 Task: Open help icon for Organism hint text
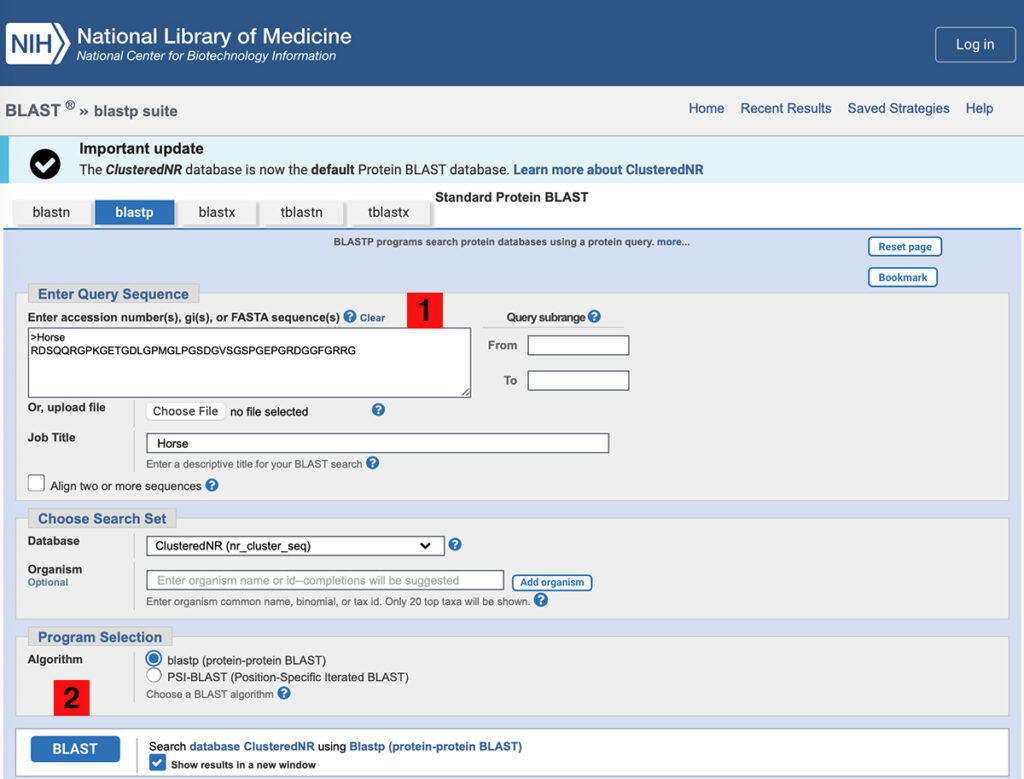click(541, 600)
